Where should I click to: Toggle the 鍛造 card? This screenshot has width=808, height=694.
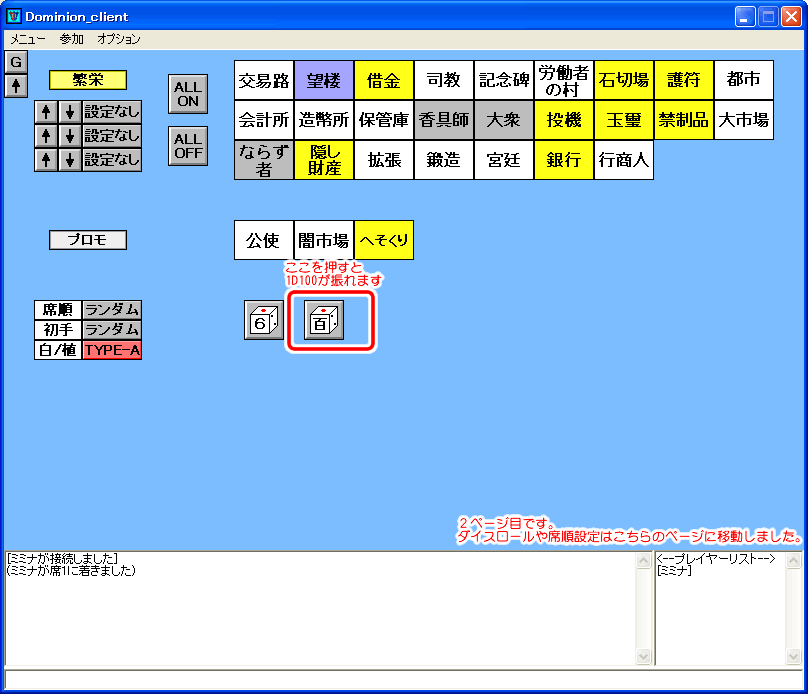click(x=444, y=160)
